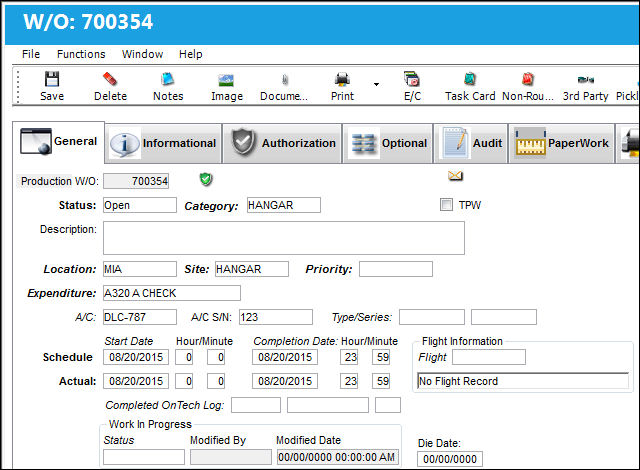Switch to the Authorization tab
Viewport: 640px width, 470px height.
(282, 144)
